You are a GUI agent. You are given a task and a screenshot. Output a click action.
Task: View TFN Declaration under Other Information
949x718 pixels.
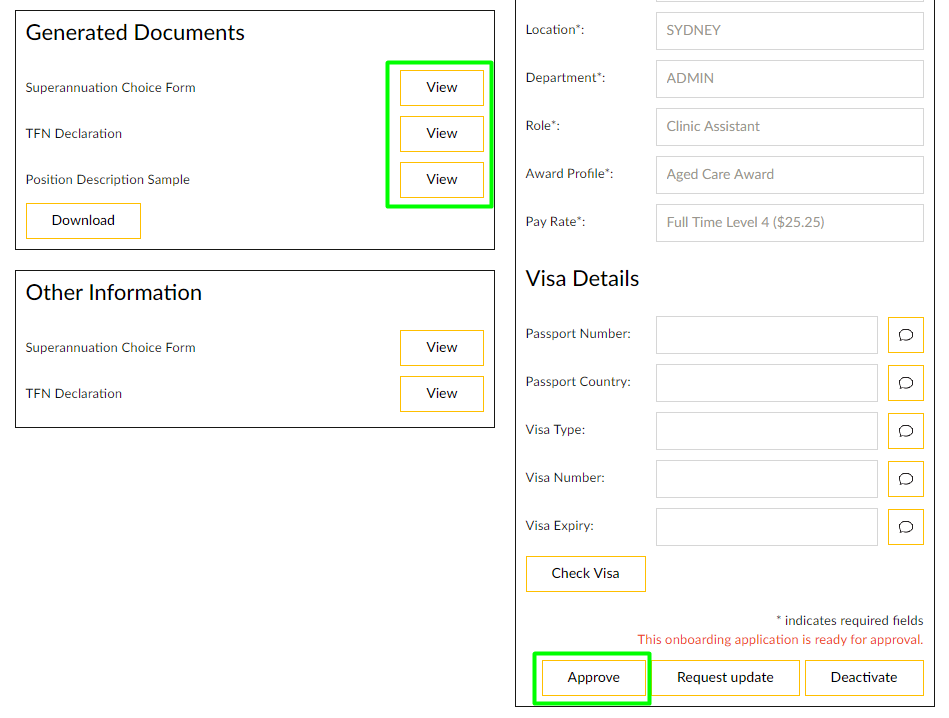point(442,394)
